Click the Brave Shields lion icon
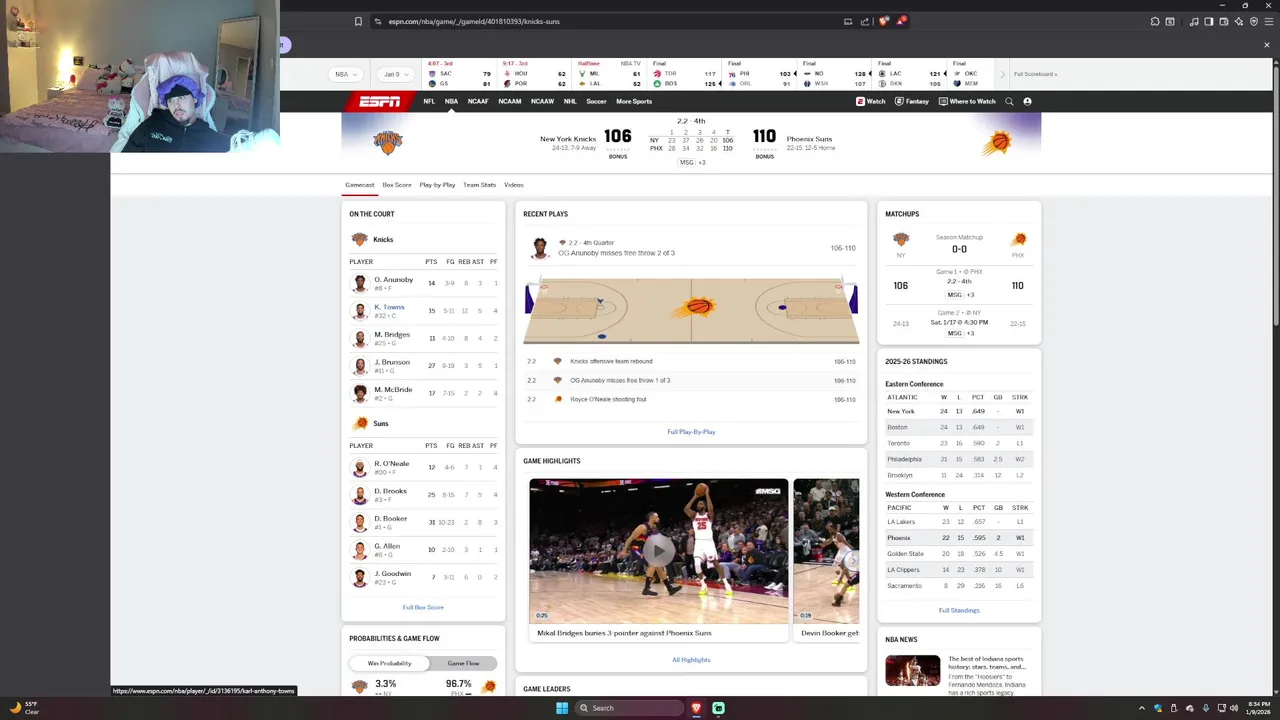This screenshot has width=1280, height=720. [x=883, y=21]
